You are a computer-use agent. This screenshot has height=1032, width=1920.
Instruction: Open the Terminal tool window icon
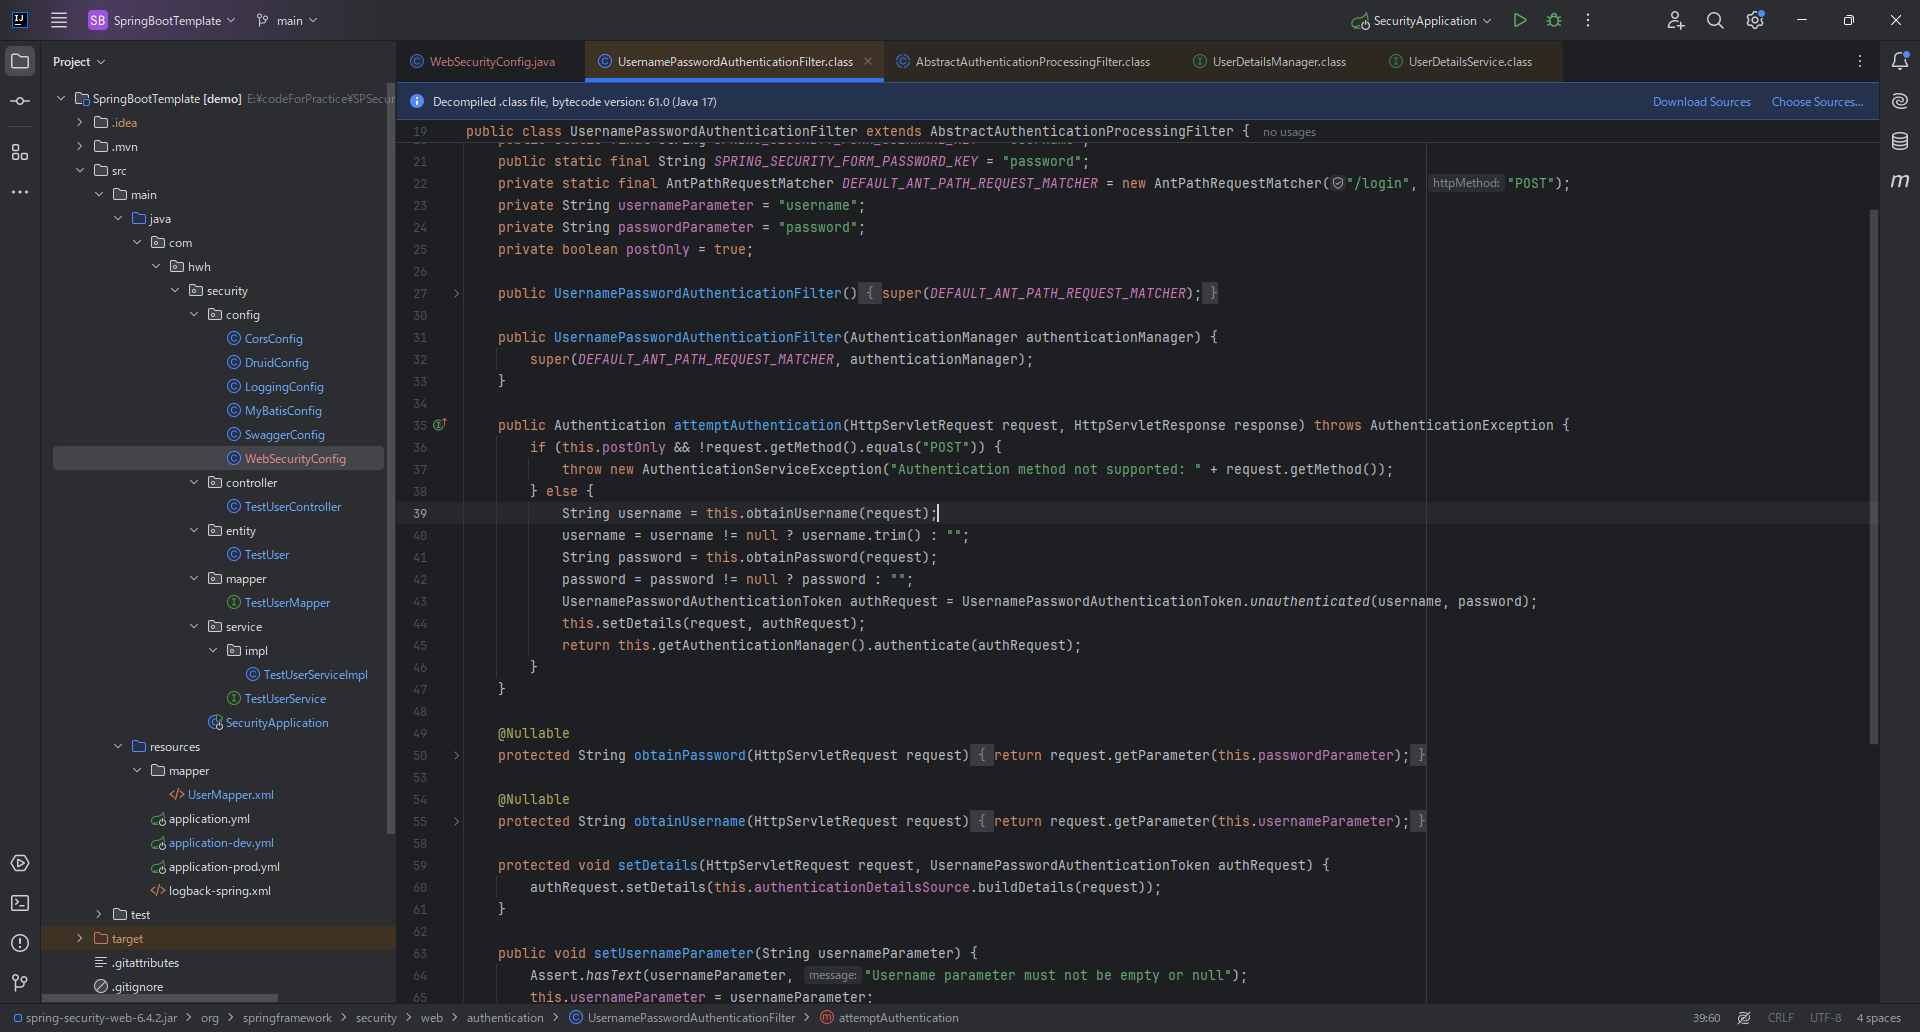tap(20, 903)
